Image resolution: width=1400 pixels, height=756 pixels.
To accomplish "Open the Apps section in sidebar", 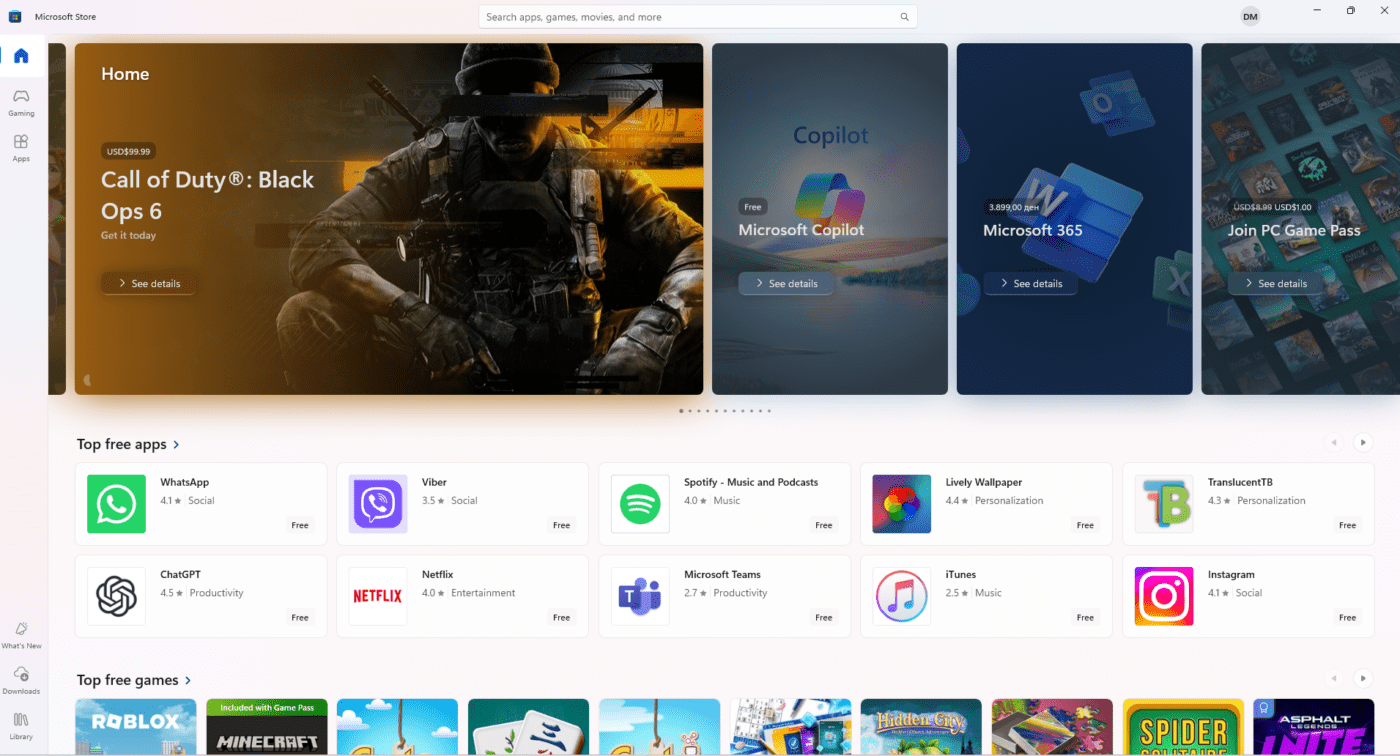I will (x=21, y=148).
